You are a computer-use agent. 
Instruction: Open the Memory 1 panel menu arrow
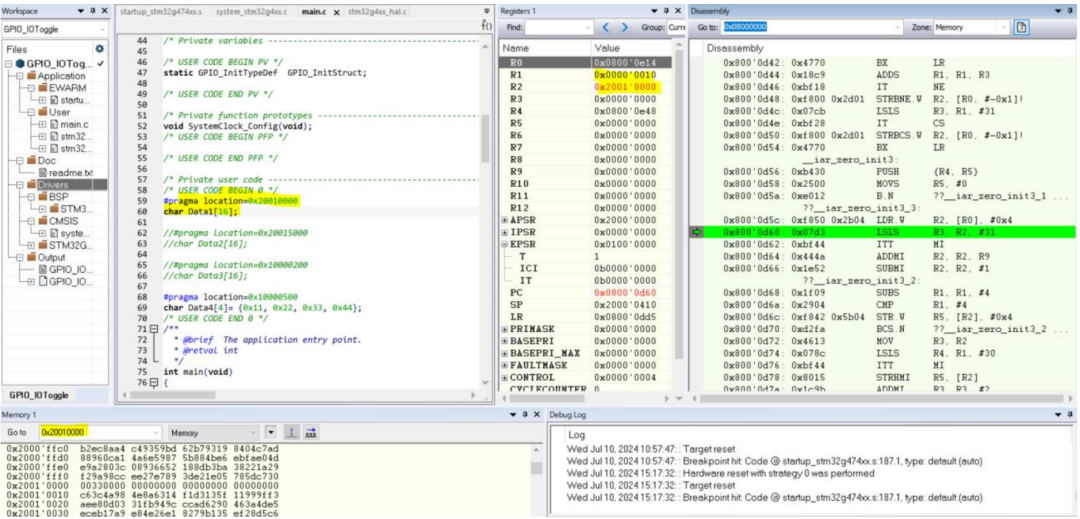click(514, 414)
